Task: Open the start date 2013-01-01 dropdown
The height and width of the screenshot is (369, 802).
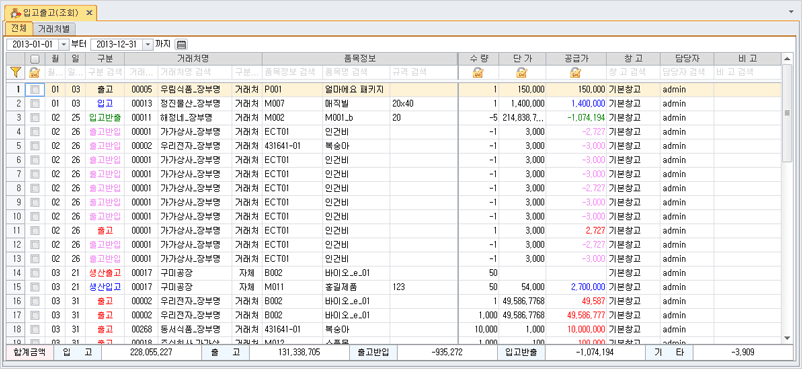Action: (64, 45)
